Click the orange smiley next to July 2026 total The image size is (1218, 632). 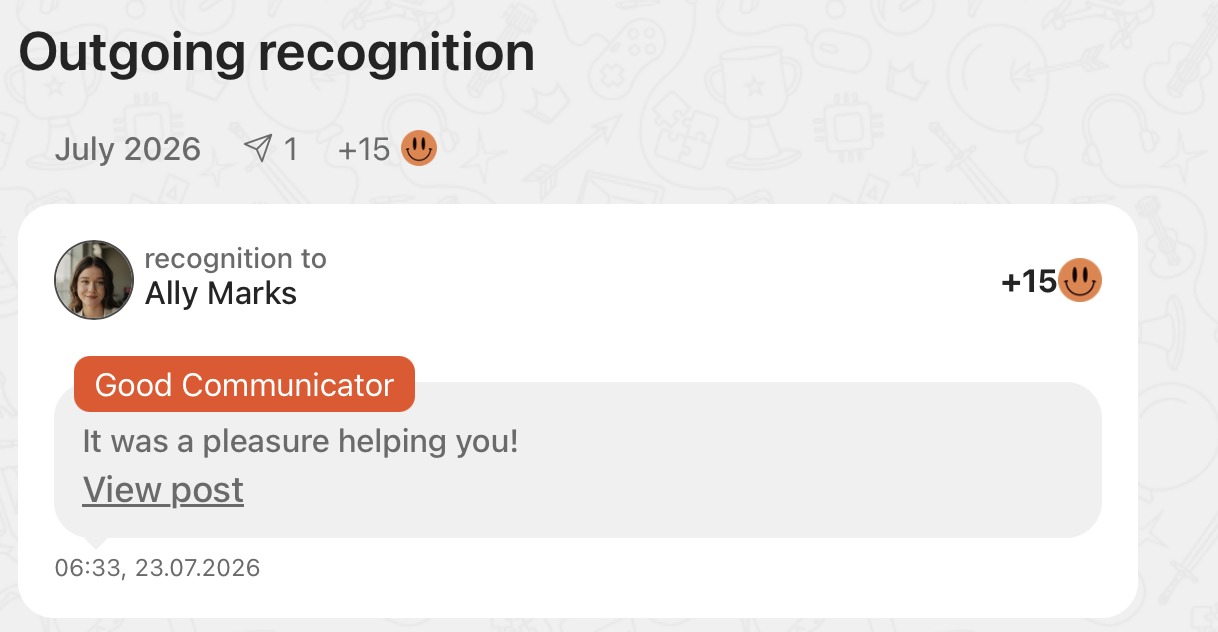click(419, 150)
